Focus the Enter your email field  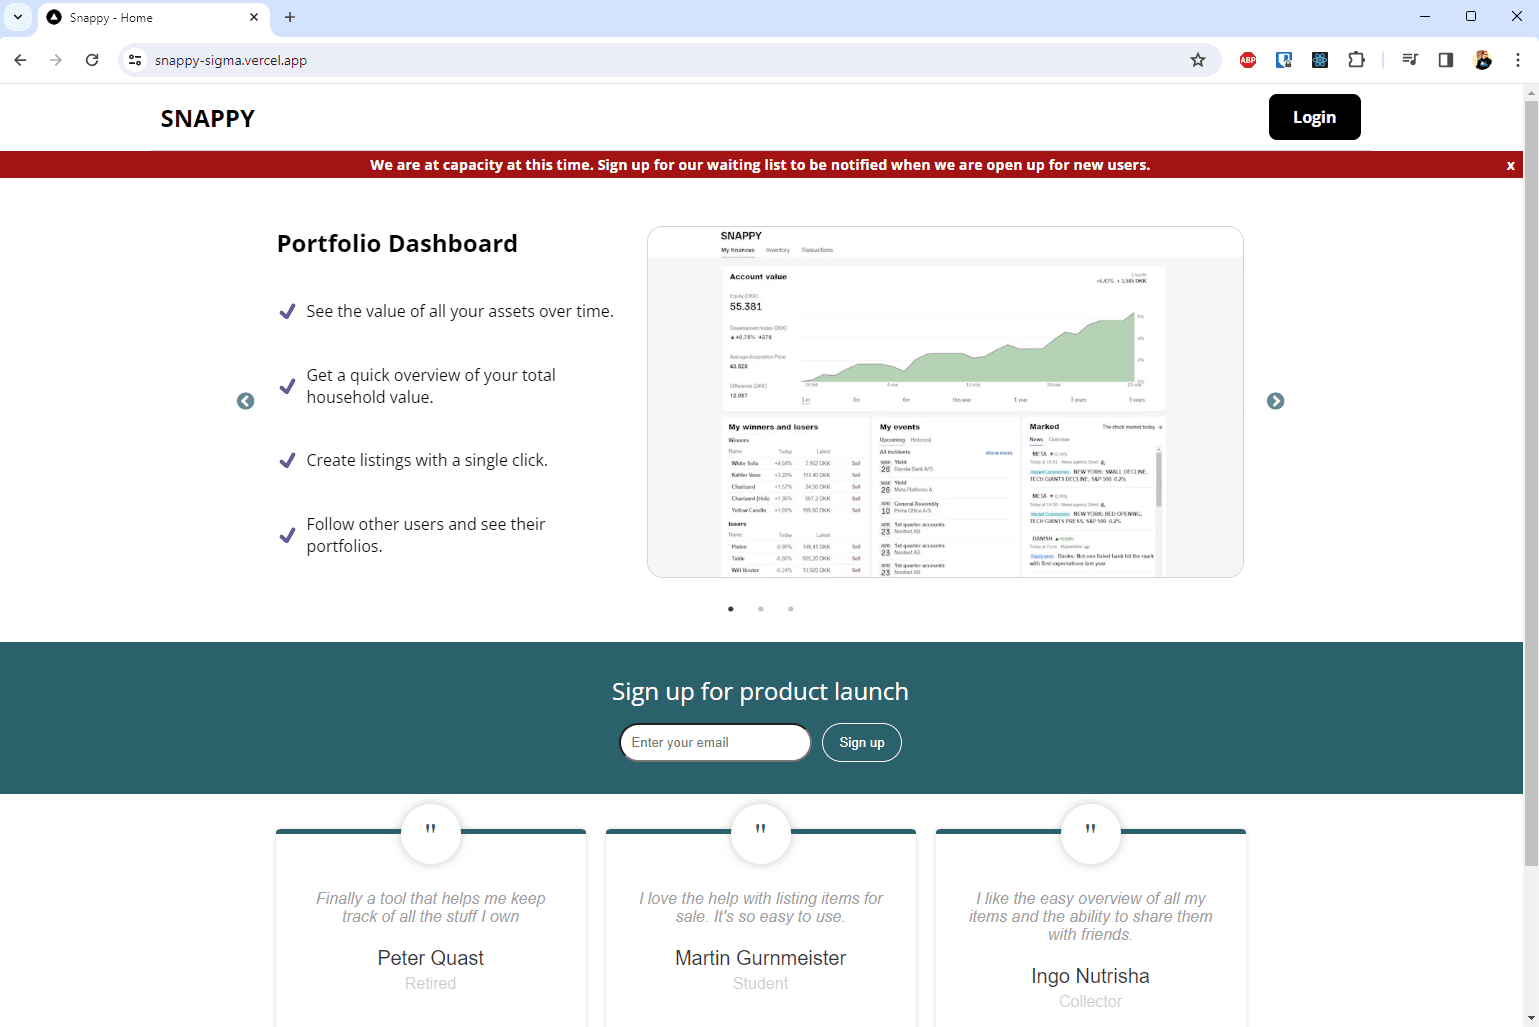click(x=715, y=743)
